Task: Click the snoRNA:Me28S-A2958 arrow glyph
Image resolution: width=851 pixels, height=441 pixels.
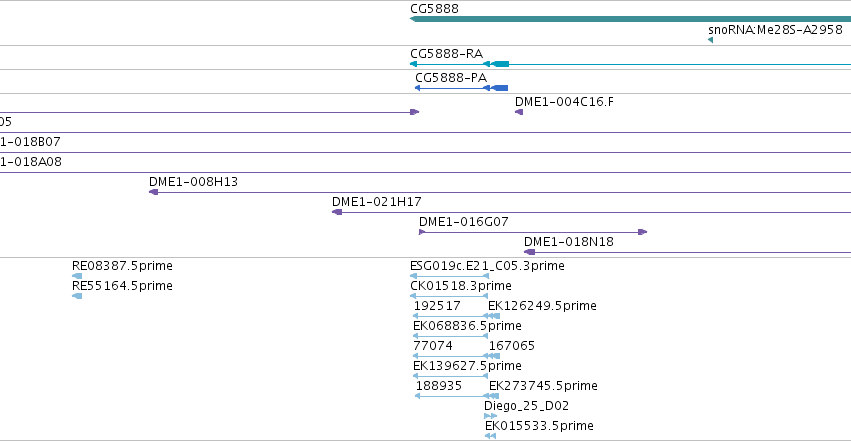Action: (710, 40)
